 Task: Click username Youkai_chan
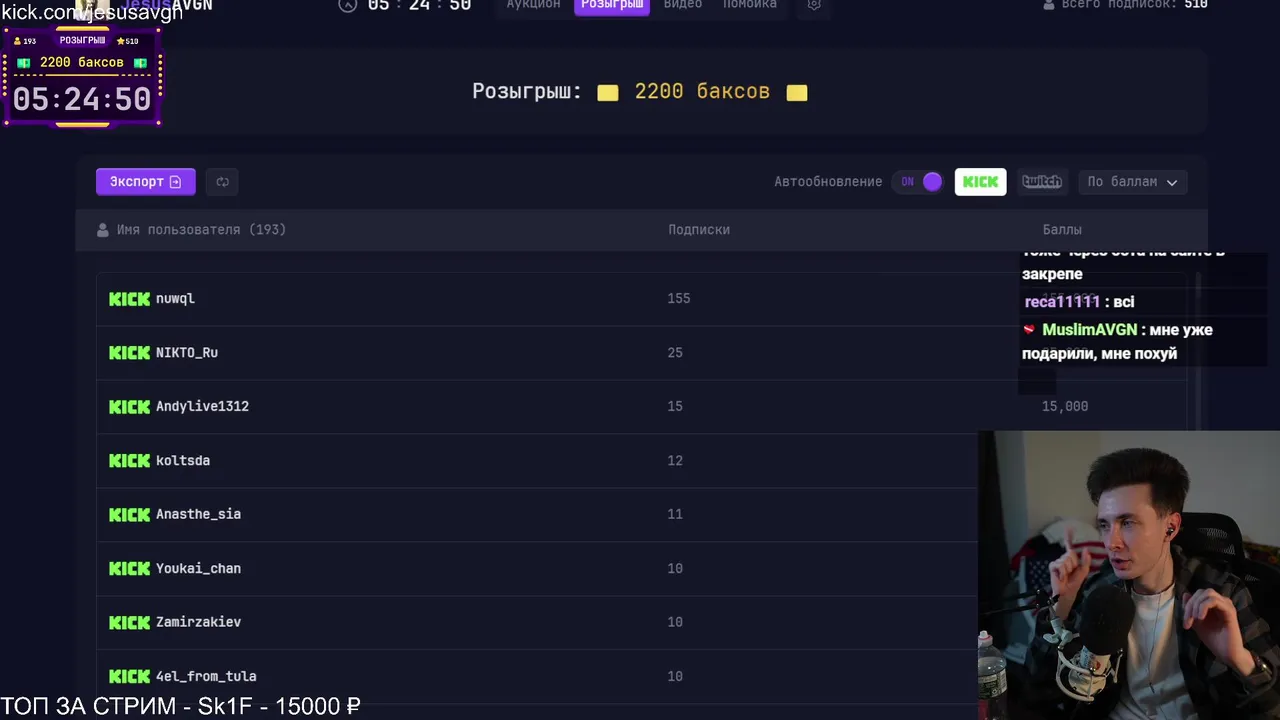pos(198,568)
